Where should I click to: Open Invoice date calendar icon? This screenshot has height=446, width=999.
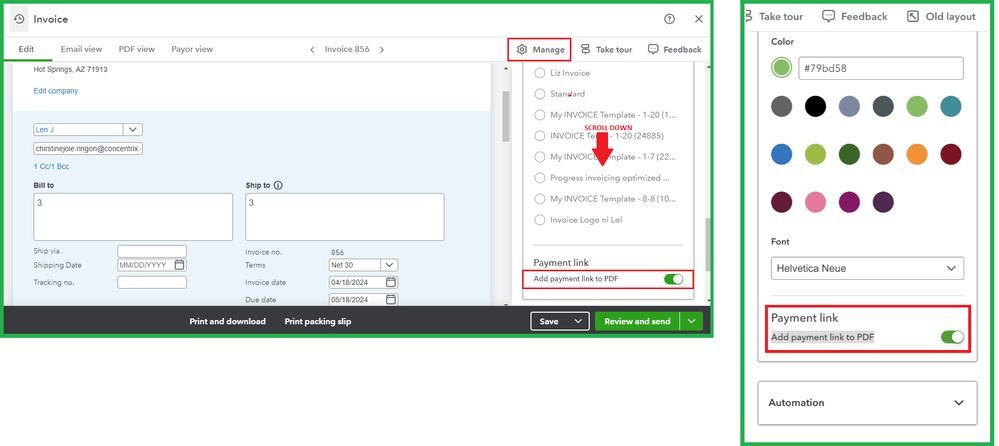click(x=391, y=282)
